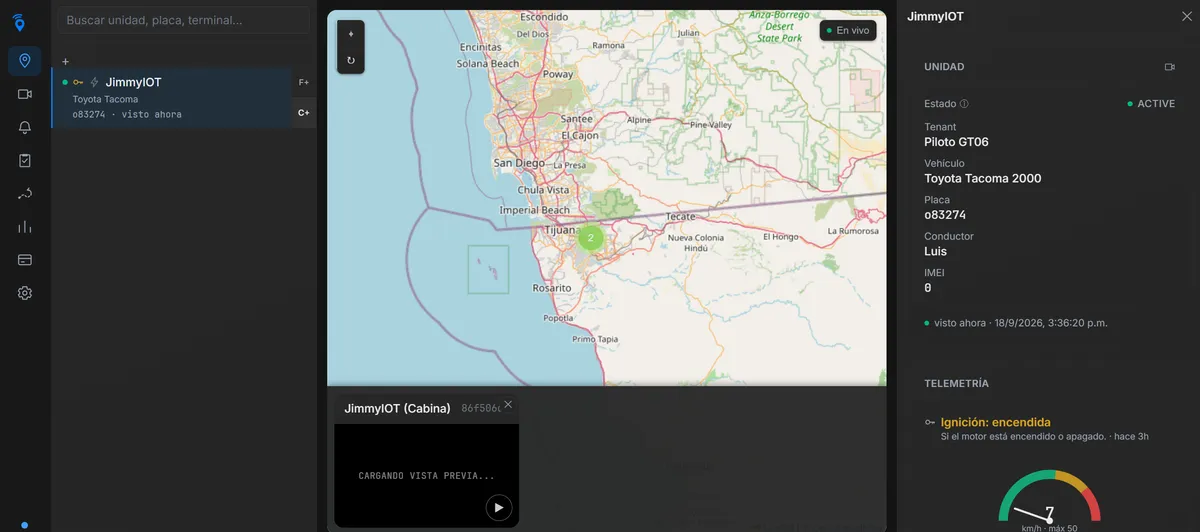
Task: Click the key icon on JimmyIOT row
Action: (x=78, y=82)
